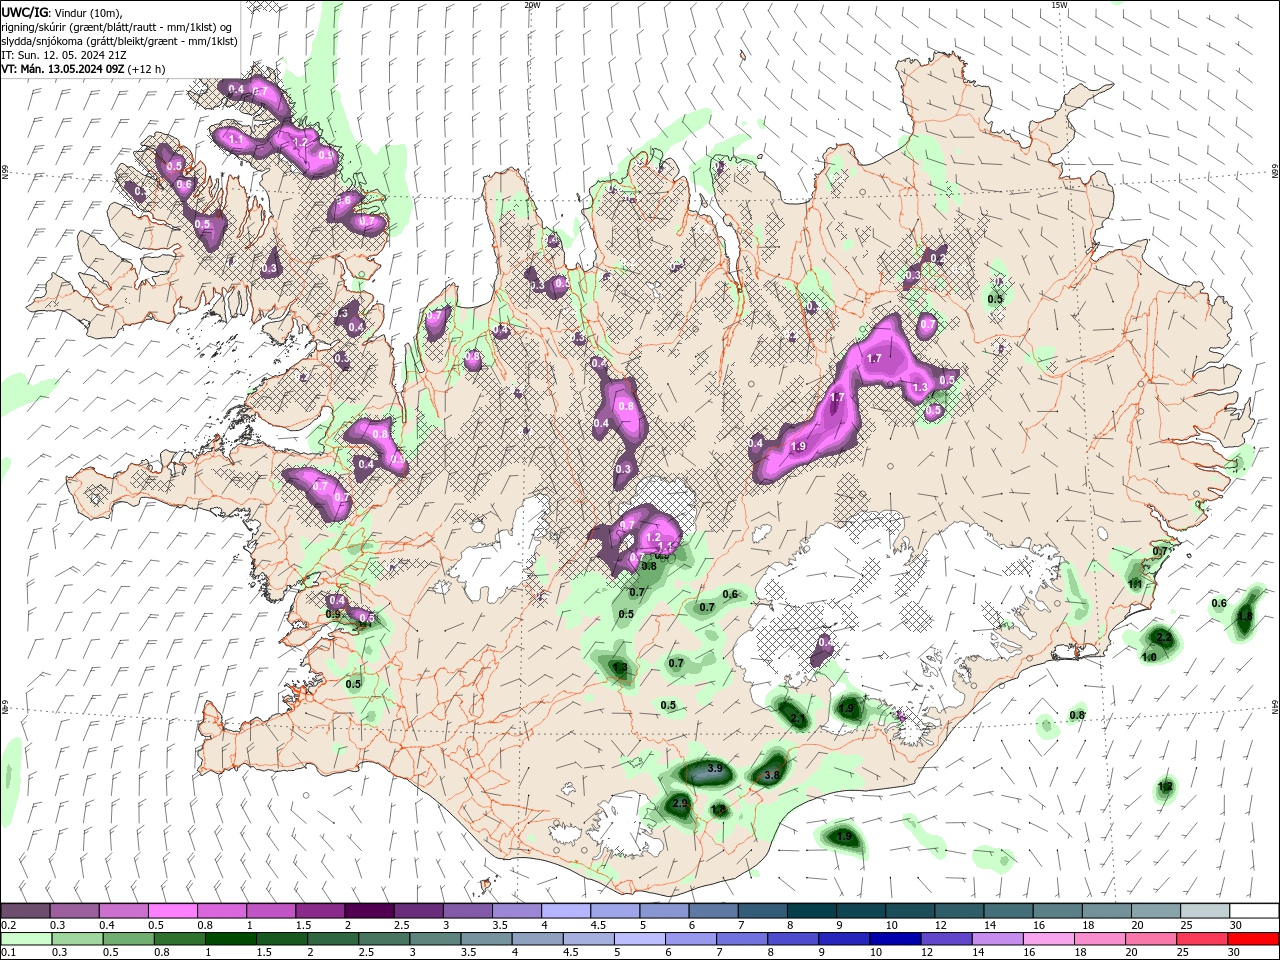The height and width of the screenshot is (960, 1280).
Task: Click the '15W' longitude label at top
Action: (x=1059, y=5)
